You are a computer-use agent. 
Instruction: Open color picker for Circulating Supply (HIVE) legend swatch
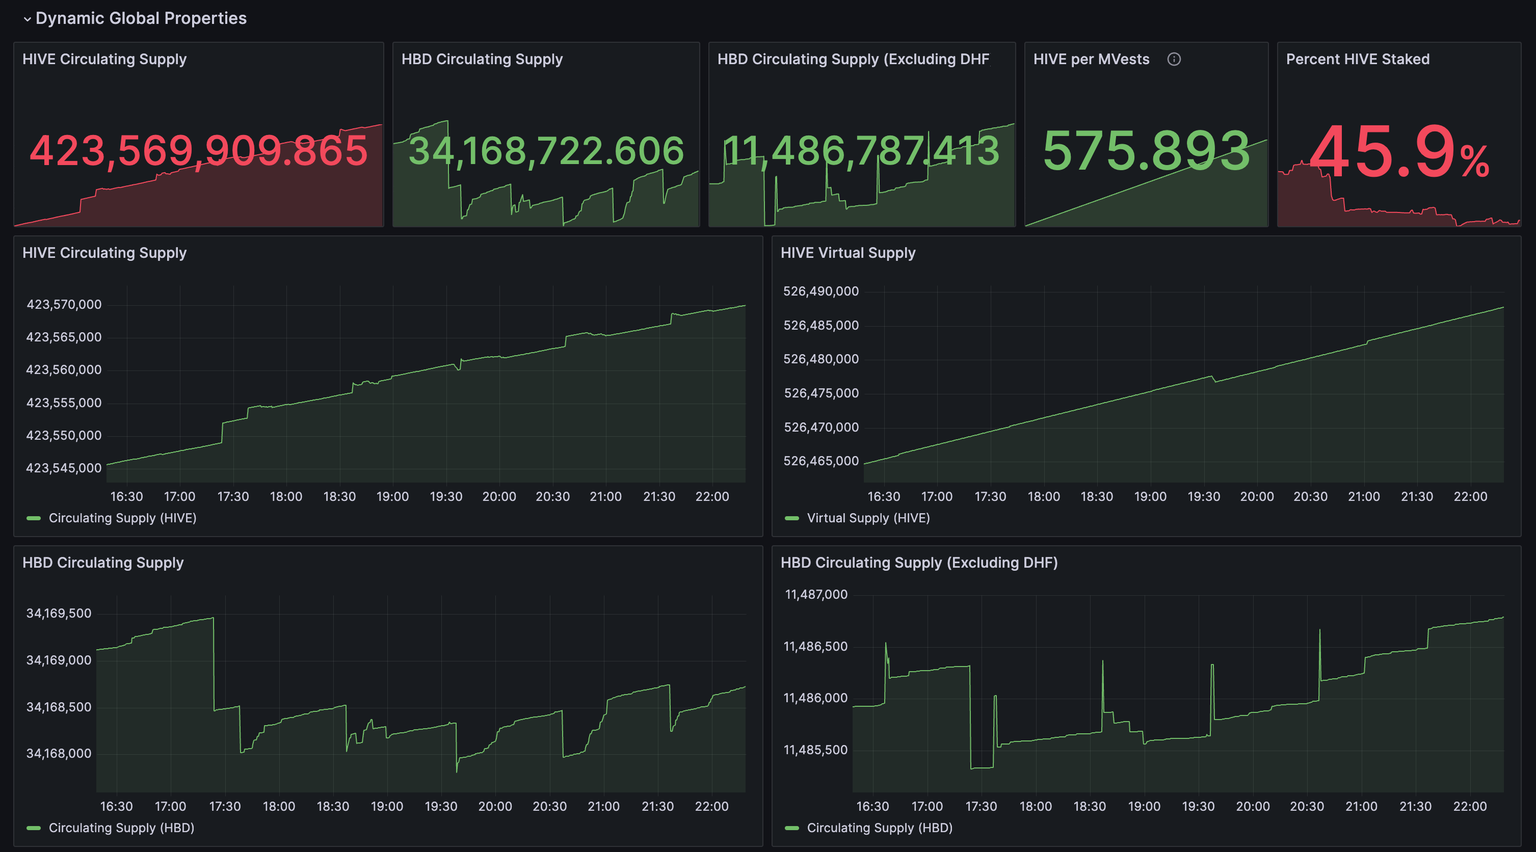tap(33, 518)
